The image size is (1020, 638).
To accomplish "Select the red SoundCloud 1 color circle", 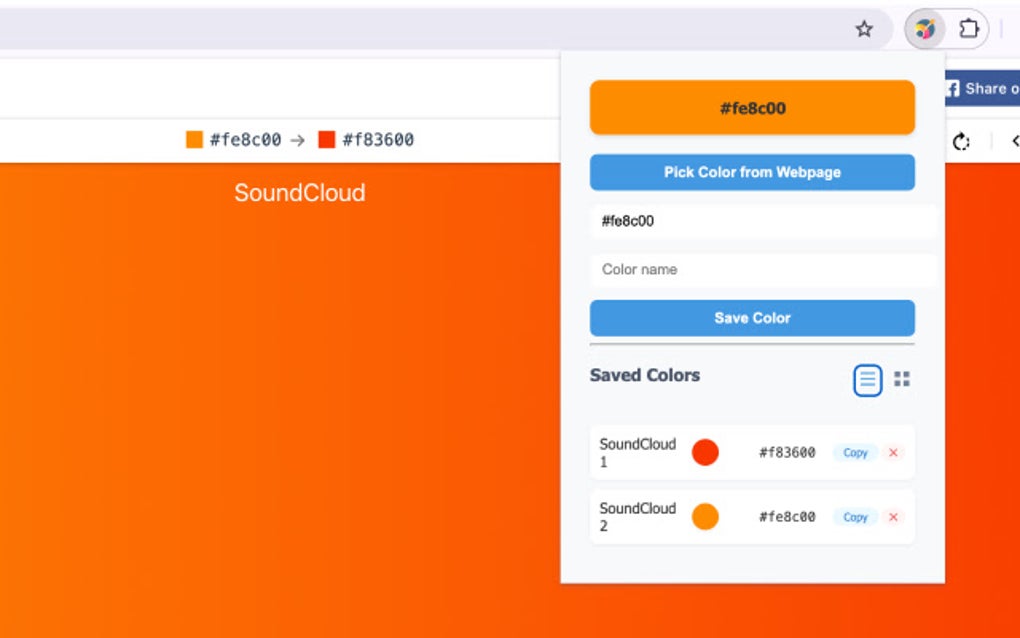I will pos(705,453).
